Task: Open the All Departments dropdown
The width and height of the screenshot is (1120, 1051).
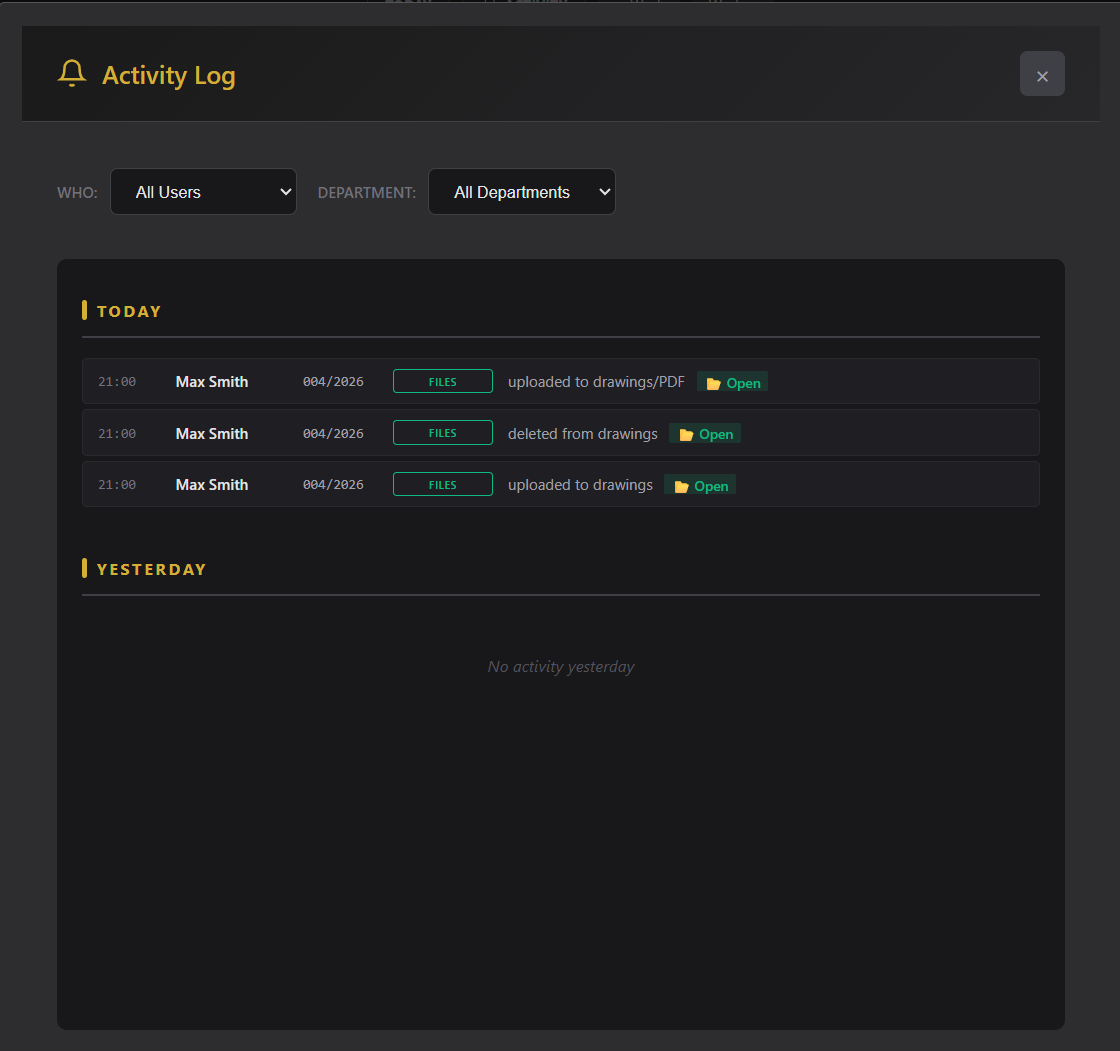Action: 521,191
